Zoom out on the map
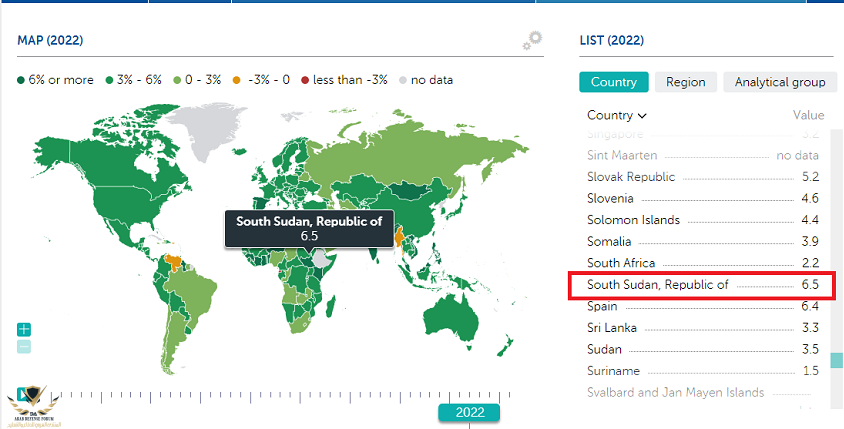Viewport: 844px width, 429px height. point(24,346)
